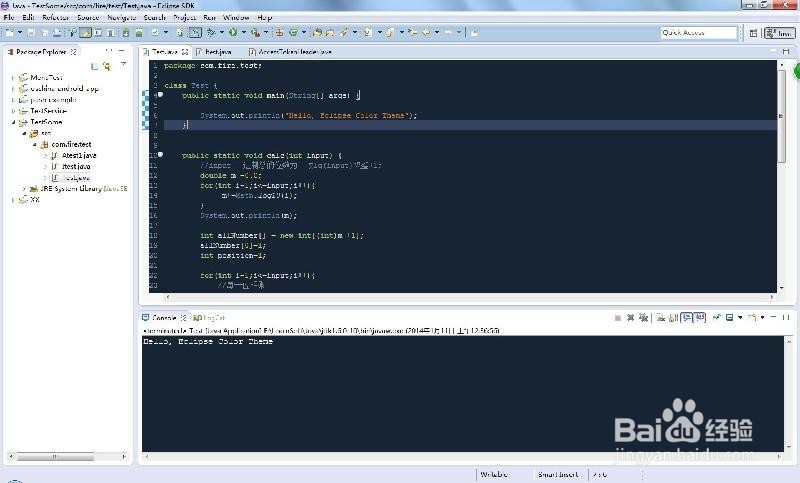Click the Quick Access search field
Image resolution: width=800 pixels, height=483 pixels.
click(x=698, y=33)
